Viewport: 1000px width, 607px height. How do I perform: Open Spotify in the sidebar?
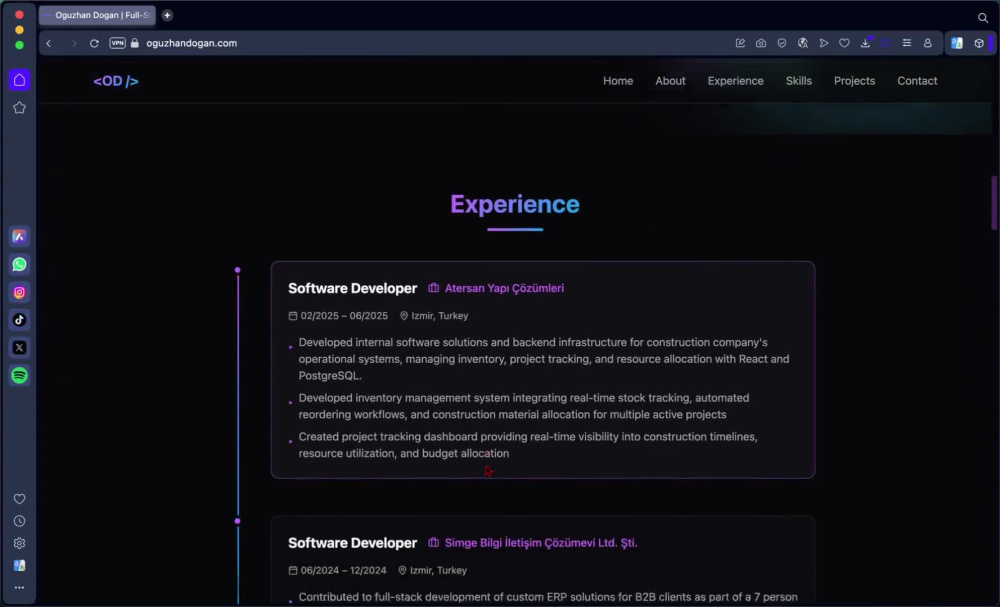point(20,376)
